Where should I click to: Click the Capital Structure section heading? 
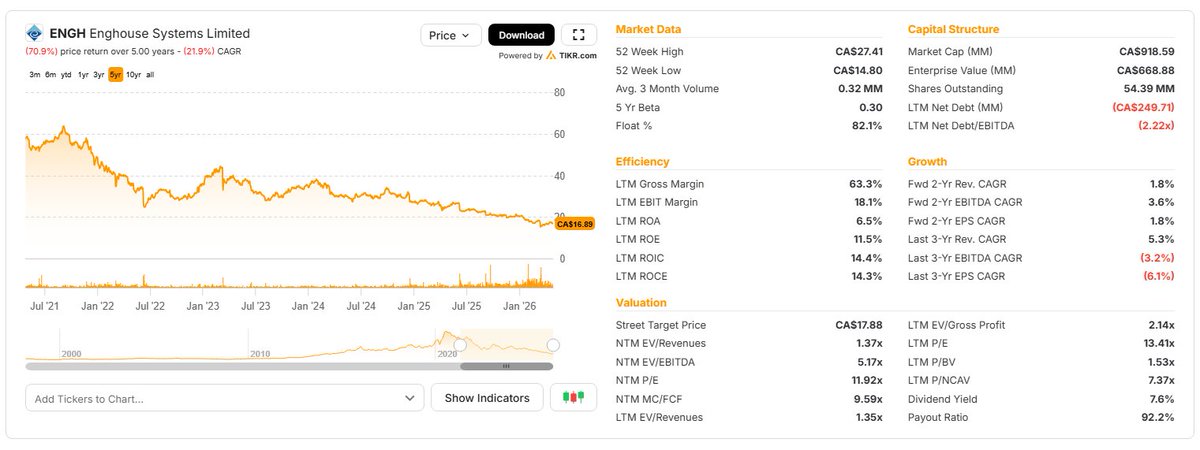pyautogui.click(x=953, y=30)
